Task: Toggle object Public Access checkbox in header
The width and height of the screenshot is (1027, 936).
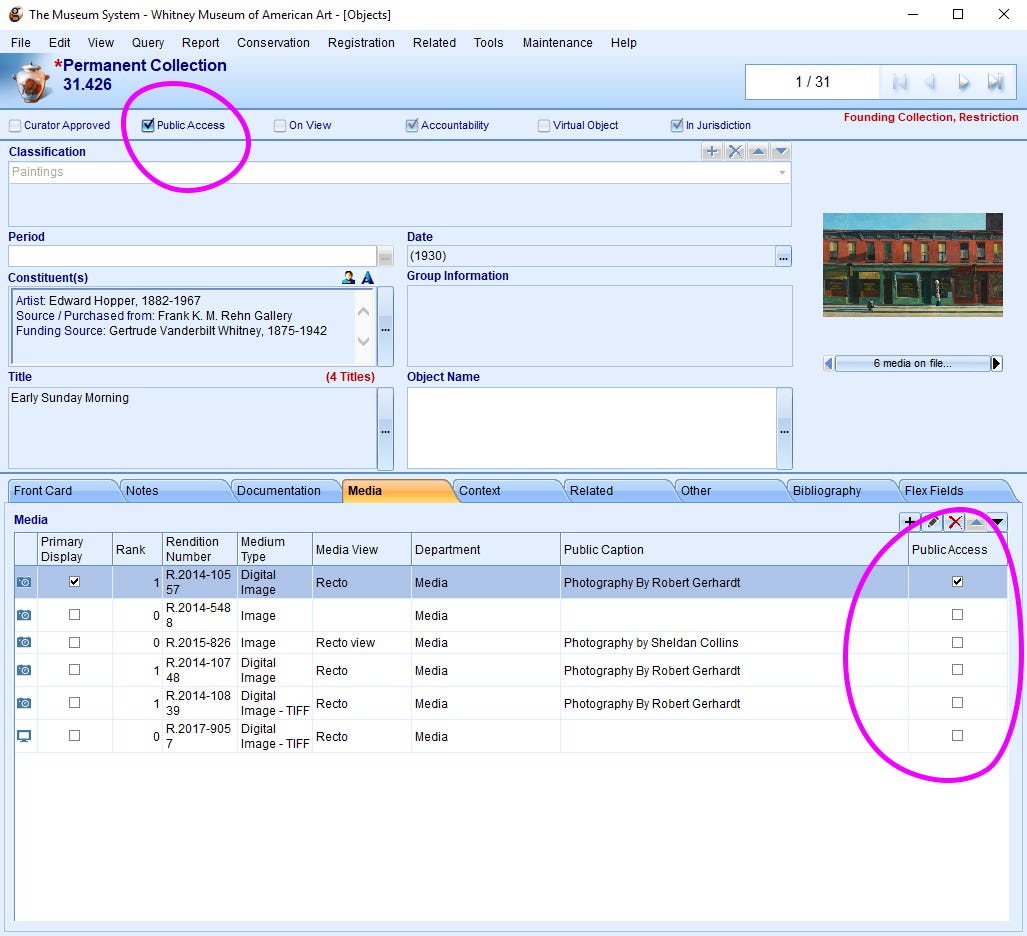Action: 148,125
